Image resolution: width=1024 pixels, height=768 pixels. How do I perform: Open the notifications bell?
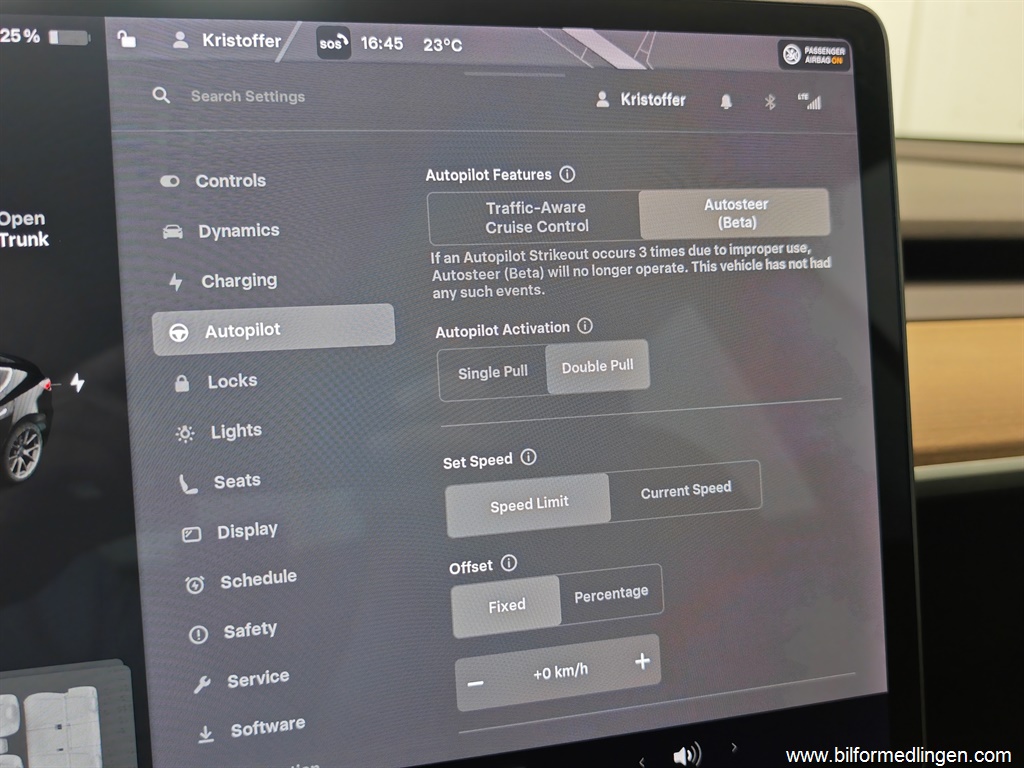[x=726, y=101]
